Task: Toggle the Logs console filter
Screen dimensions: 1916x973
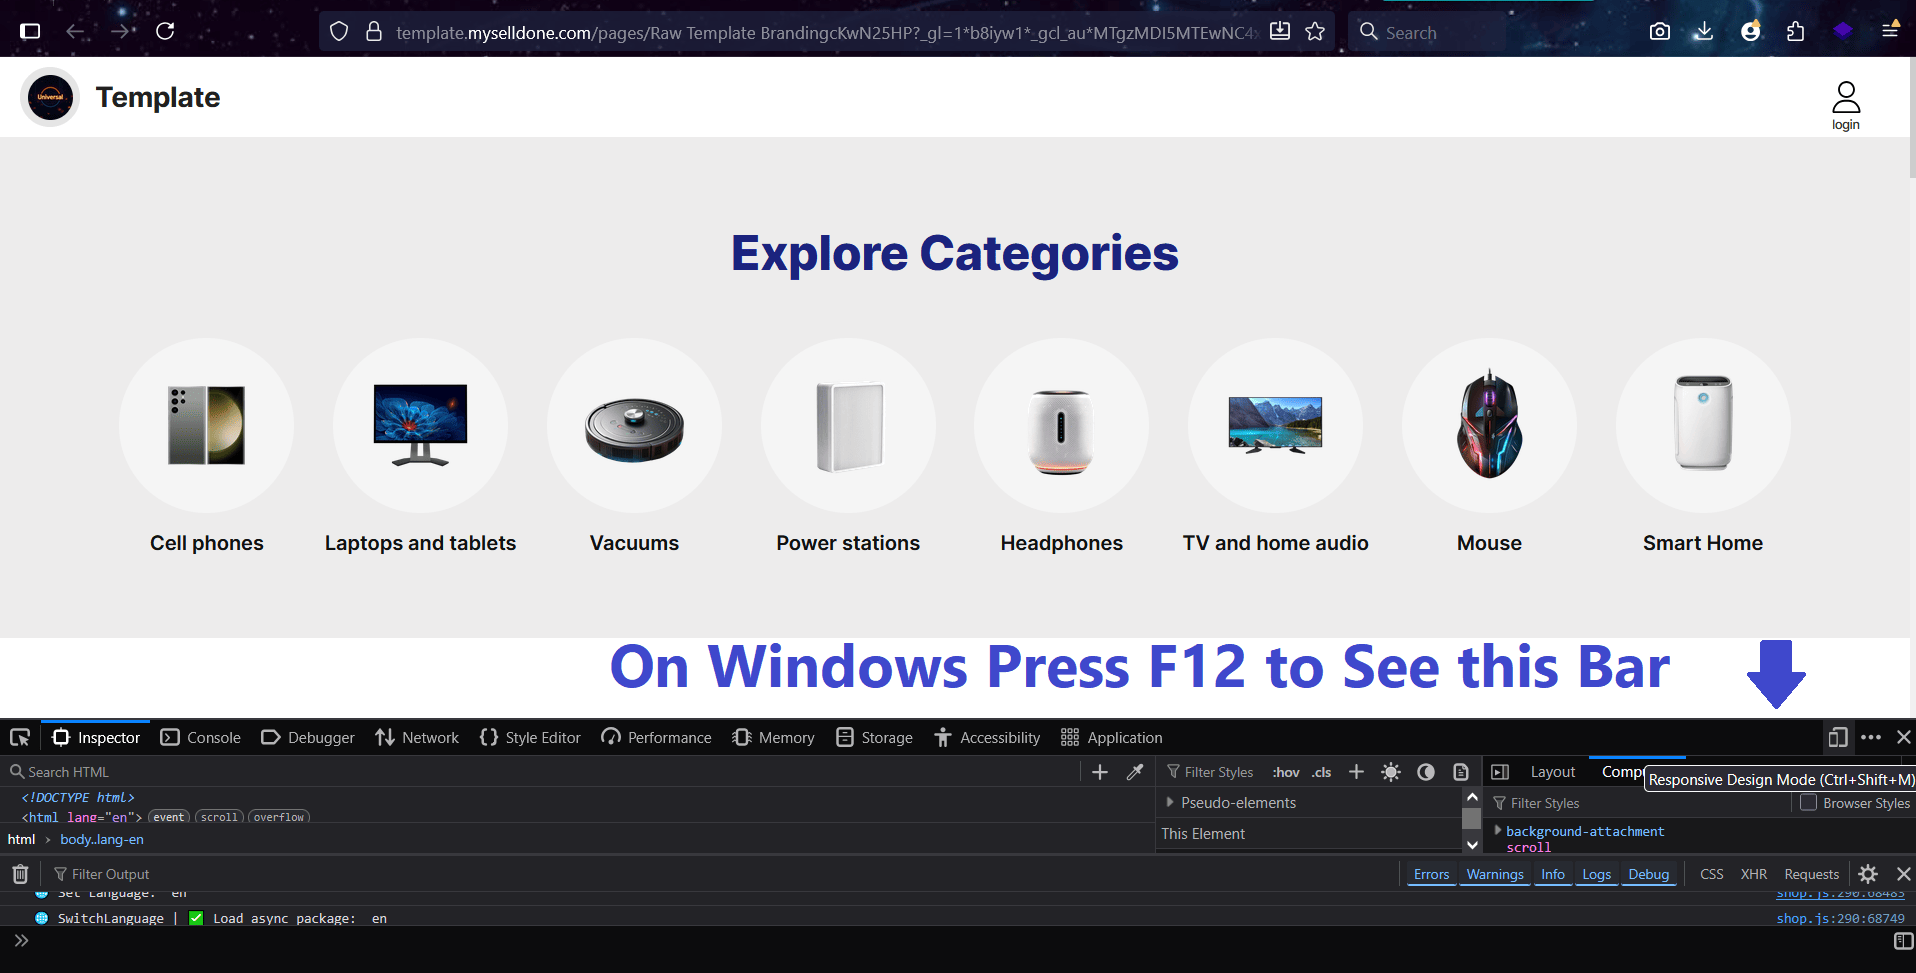Action: point(1596,874)
